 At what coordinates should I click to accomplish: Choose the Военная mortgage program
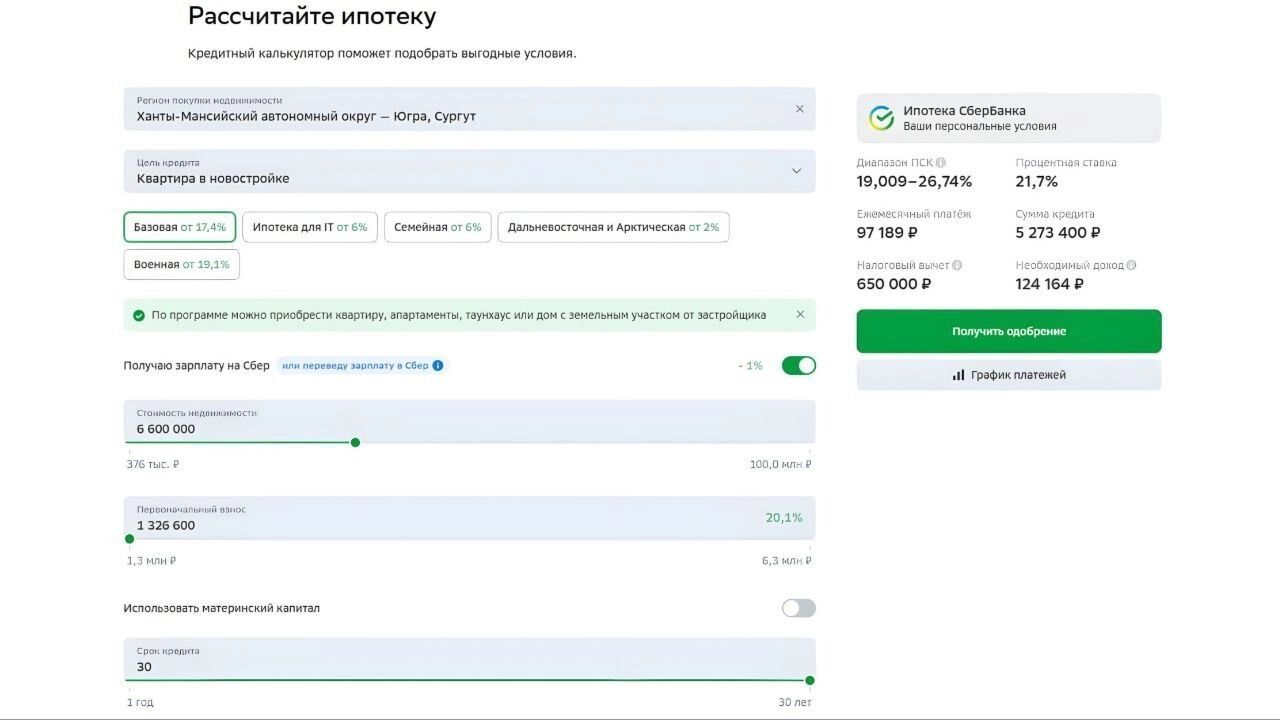tap(181, 265)
